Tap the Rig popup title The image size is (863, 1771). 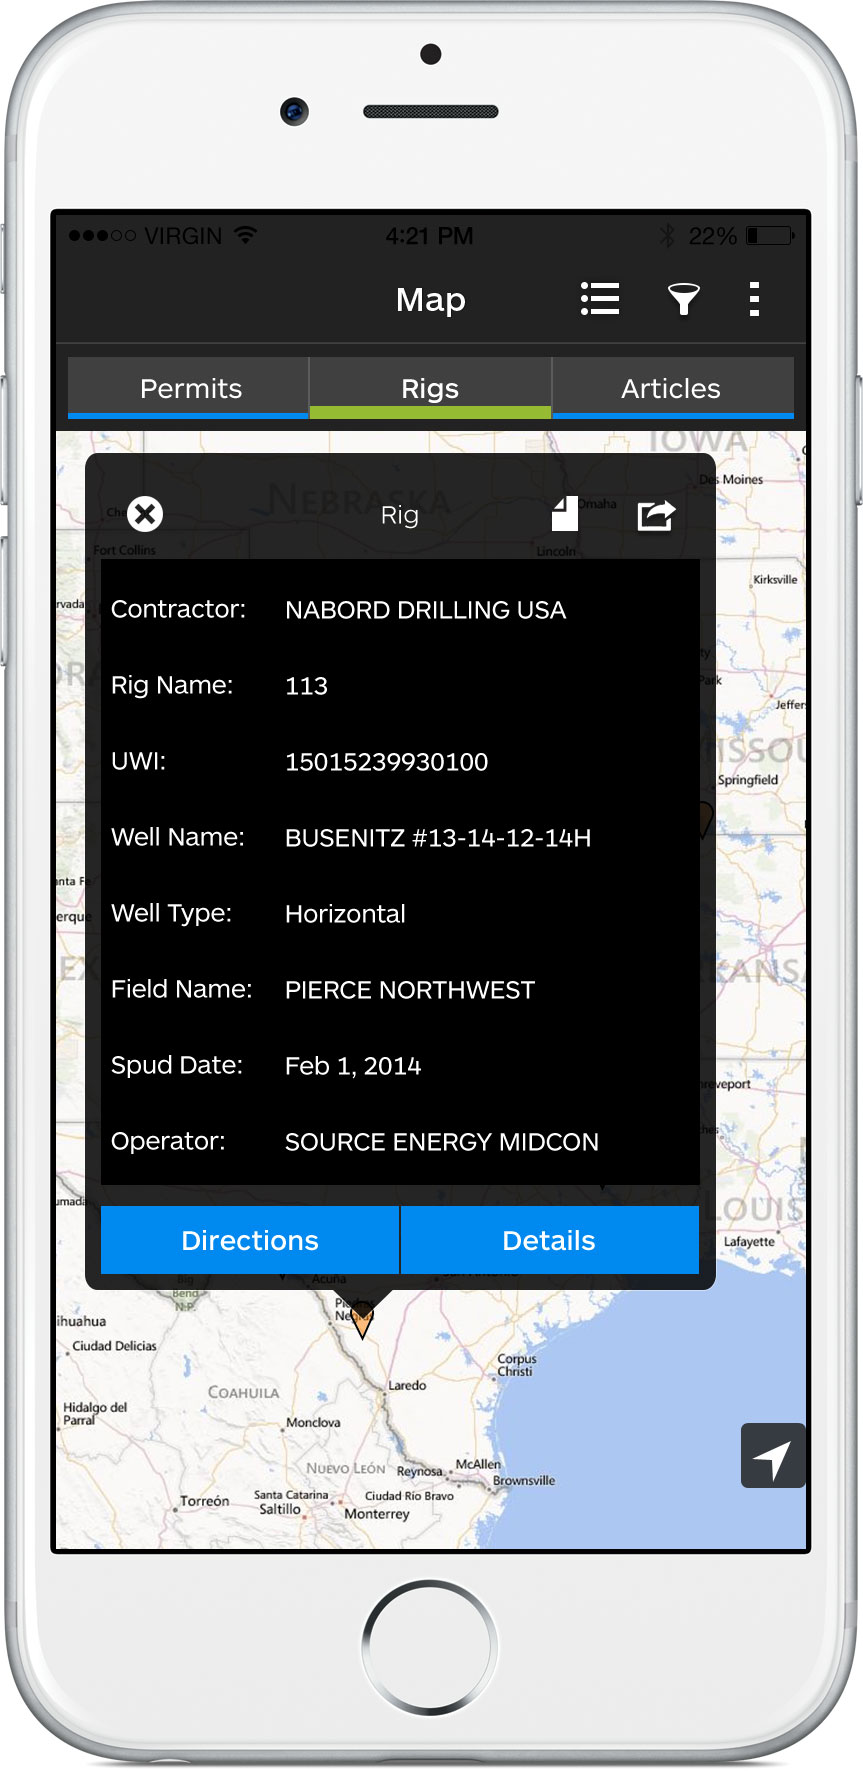[x=400, y=515]
